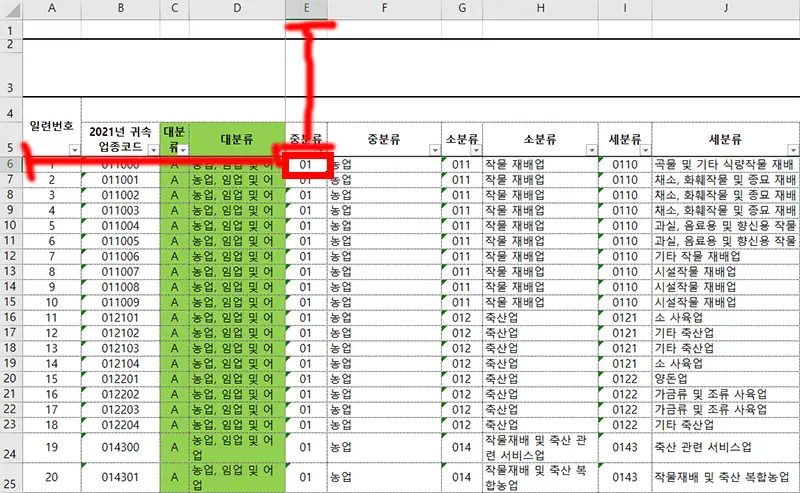The height and width of the screenshot is (493, 800).
Task: Open the filter arrow in column C 대분류 header
Action: (x=183, y=150)
